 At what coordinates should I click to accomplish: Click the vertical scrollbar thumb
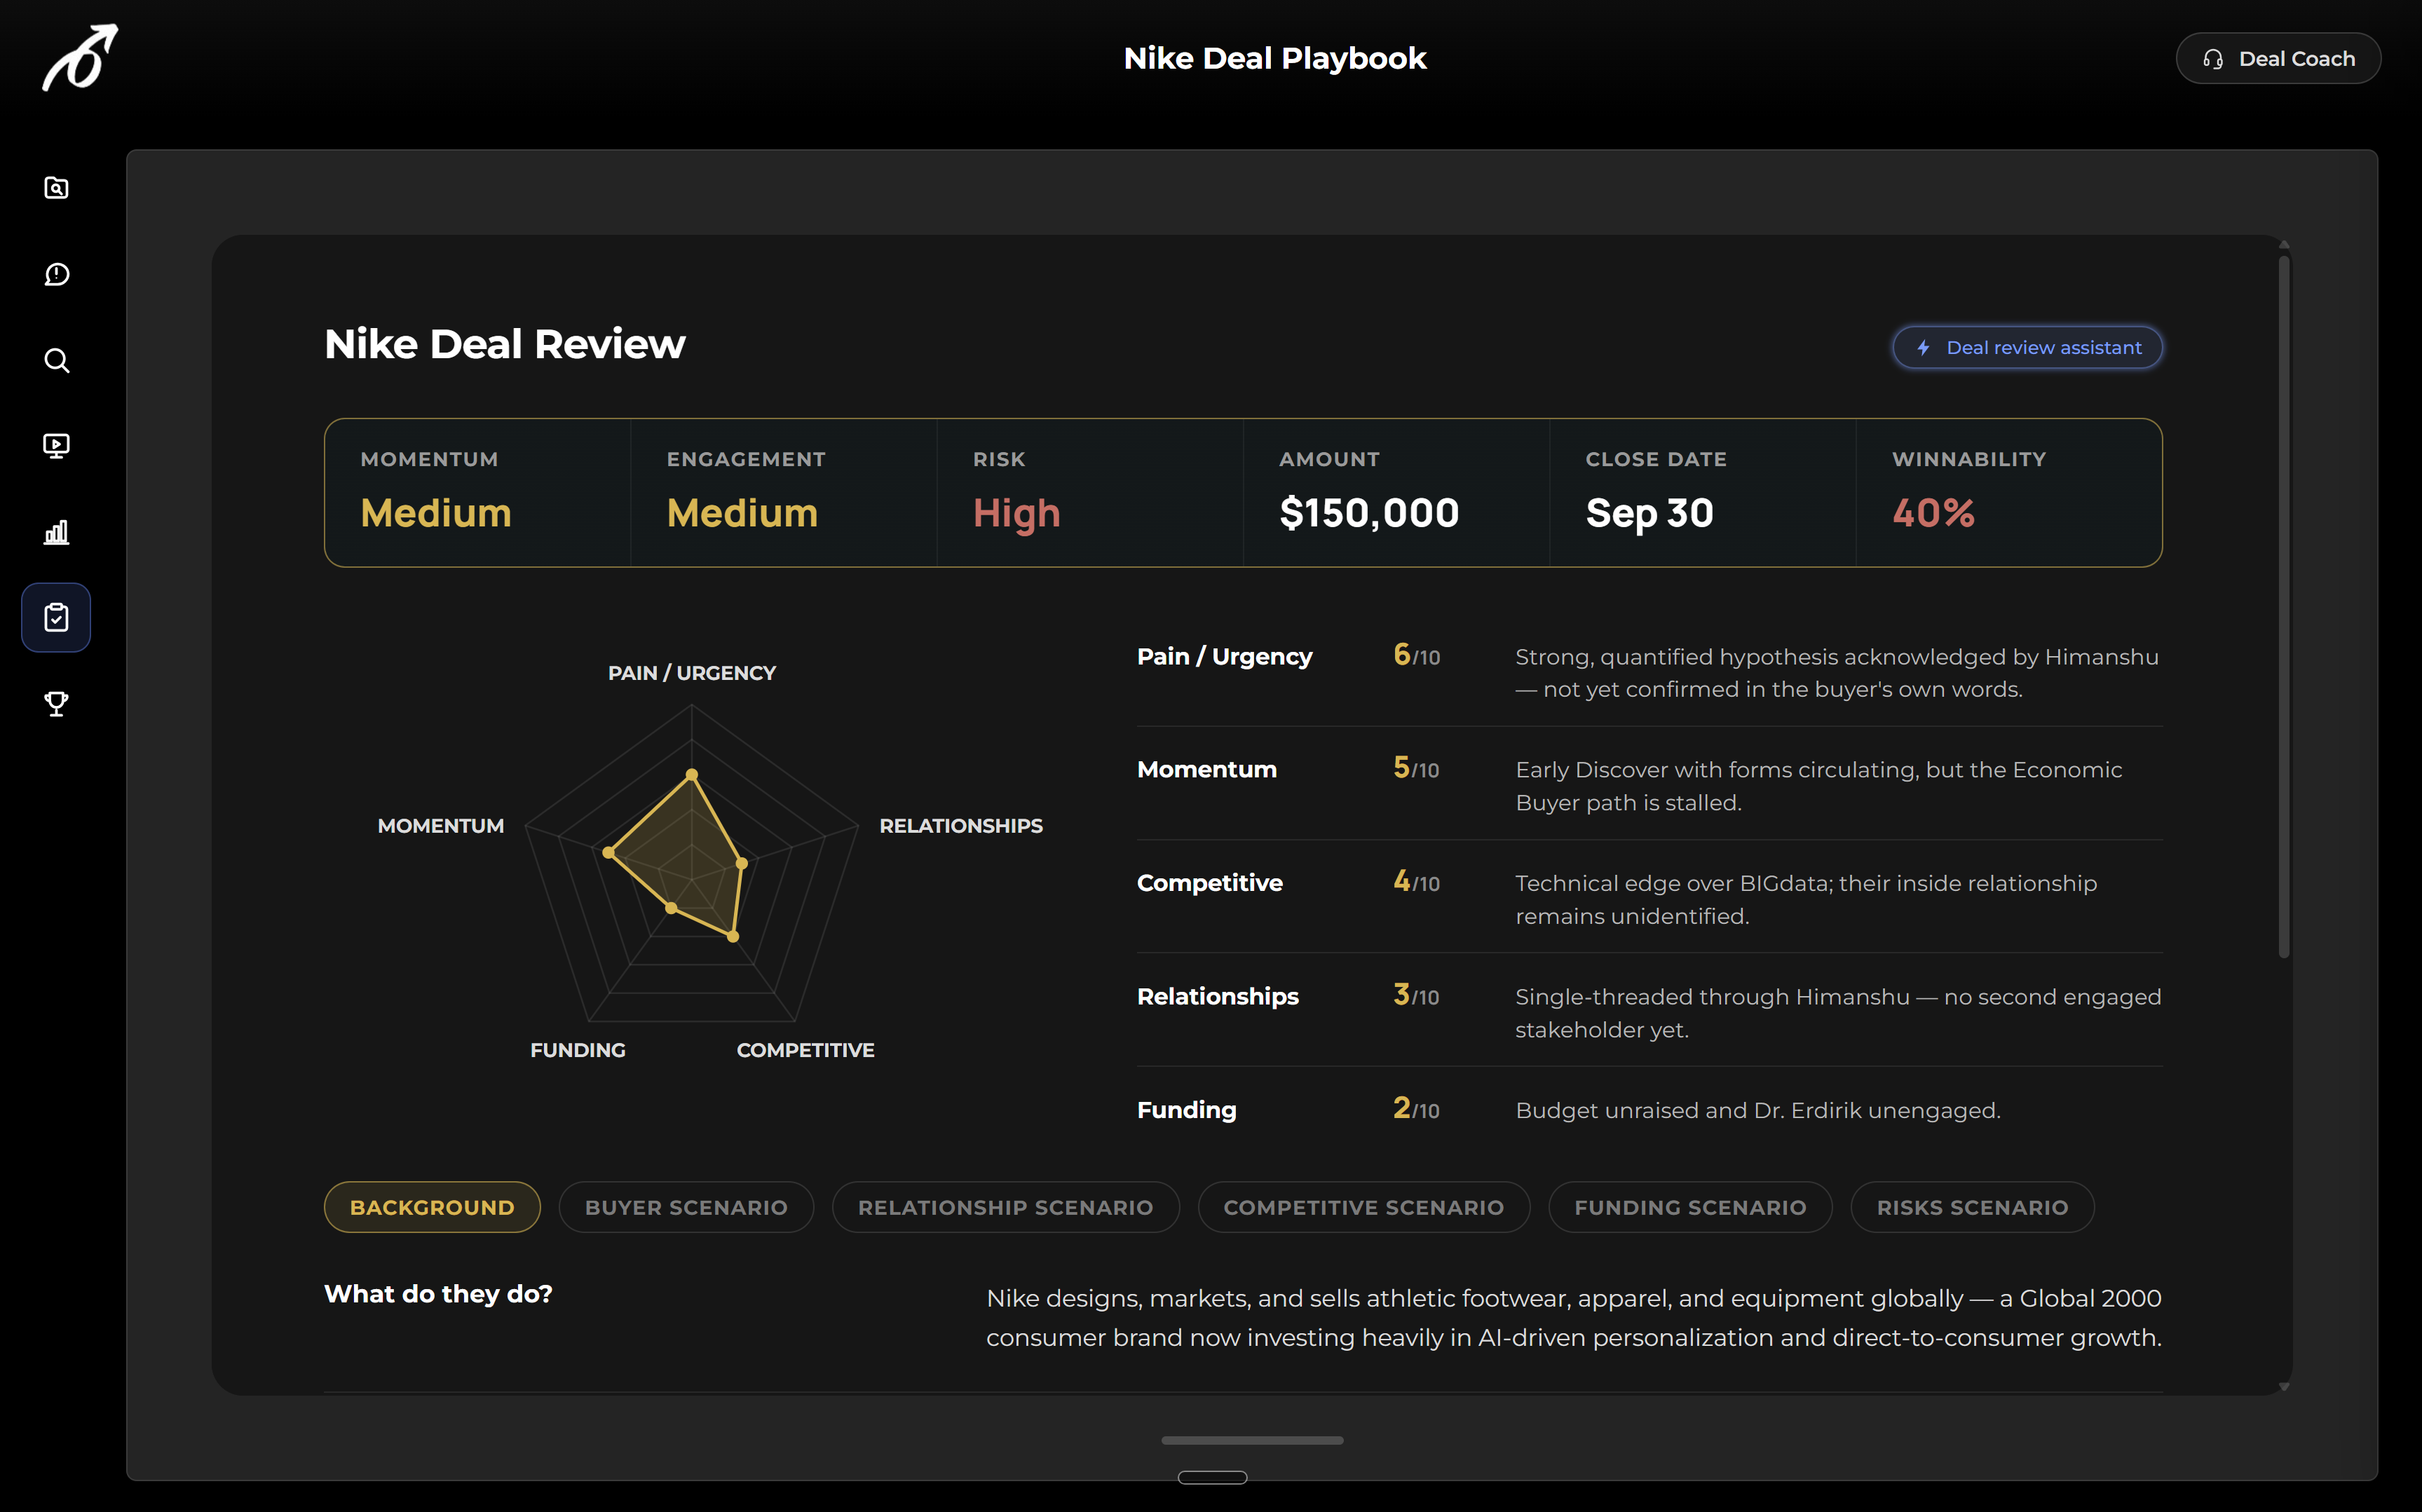[2284, 607]
